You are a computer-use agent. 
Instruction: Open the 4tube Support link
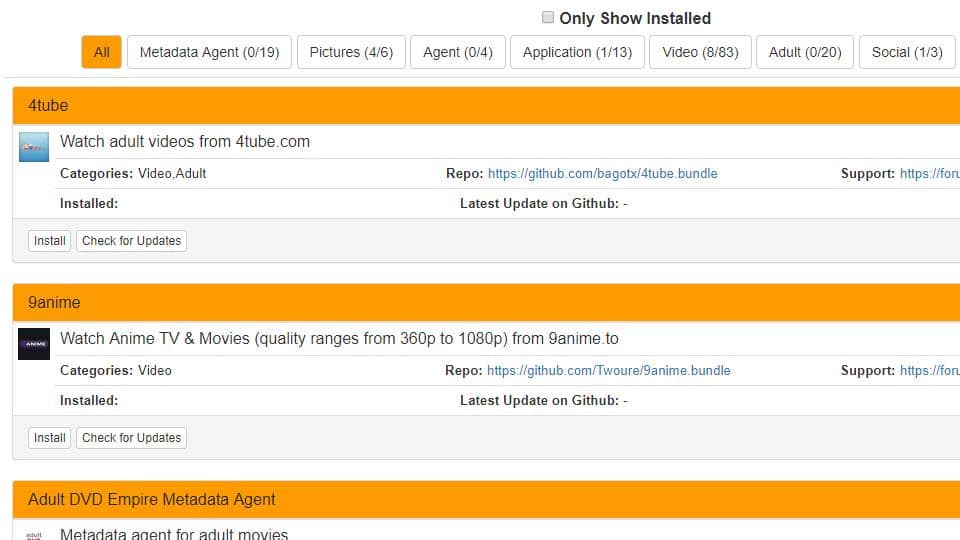coord(929,173)
